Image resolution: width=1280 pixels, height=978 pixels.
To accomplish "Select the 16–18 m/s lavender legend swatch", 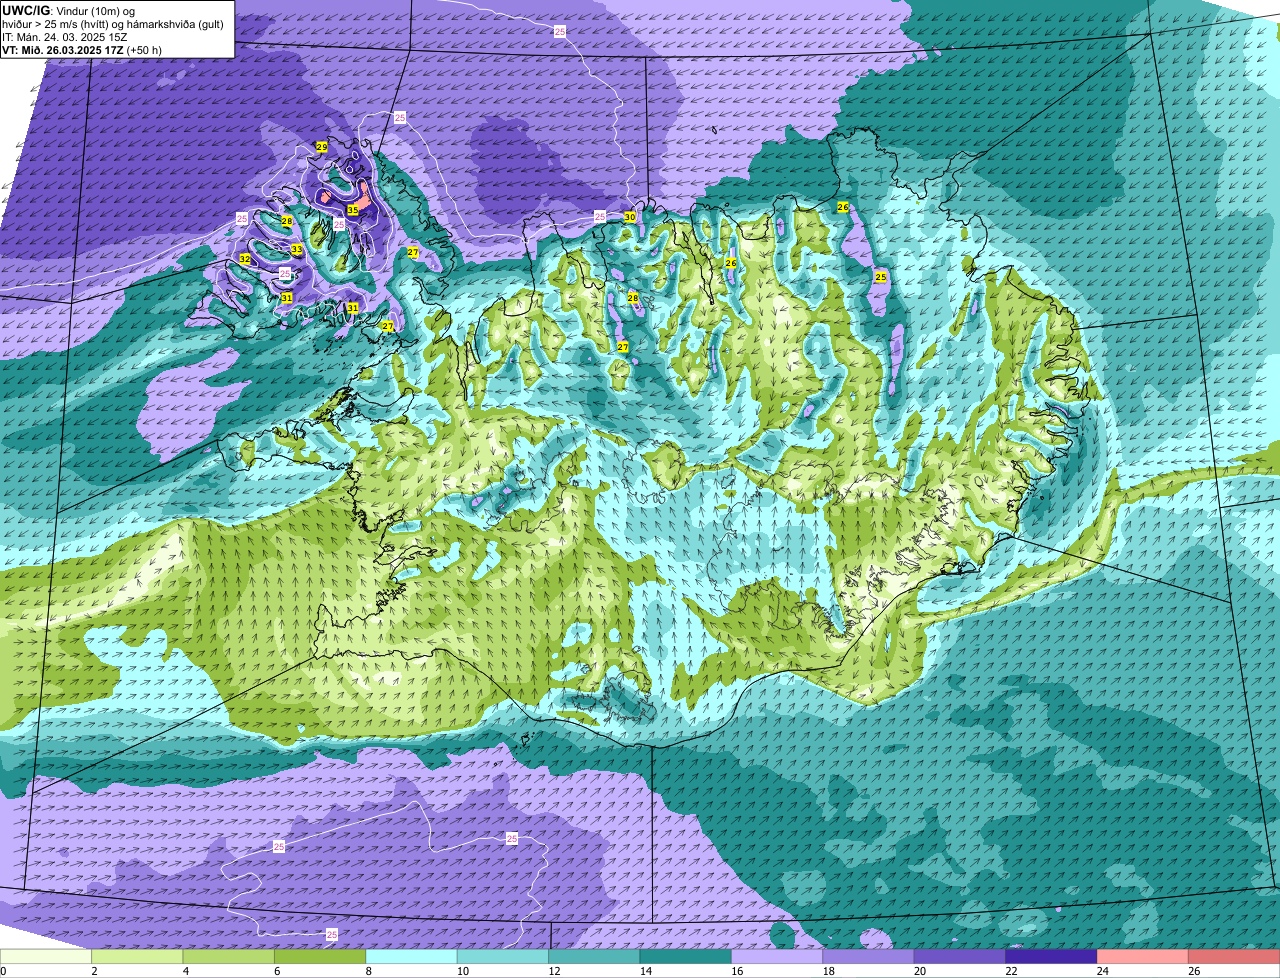I will click(x=777, y=956).
